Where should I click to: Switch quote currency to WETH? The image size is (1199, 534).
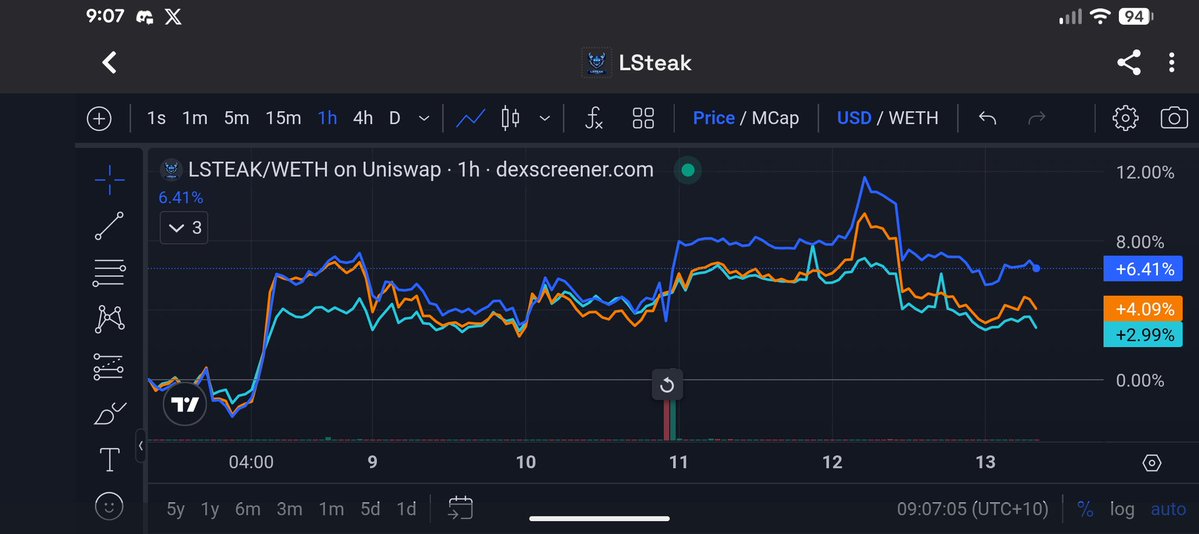(x=913, y=119)
